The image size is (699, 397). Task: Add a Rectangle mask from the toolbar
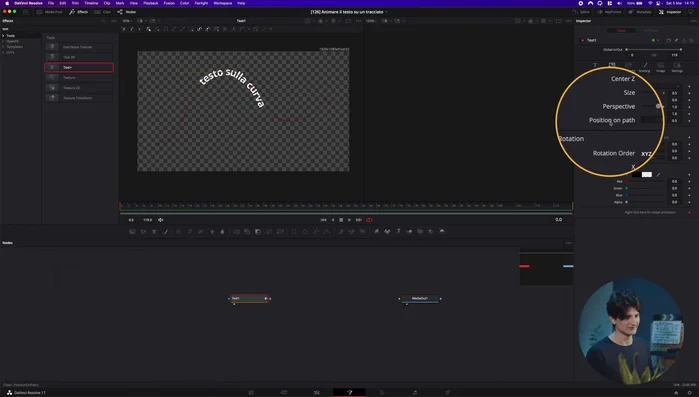(294, 232)
